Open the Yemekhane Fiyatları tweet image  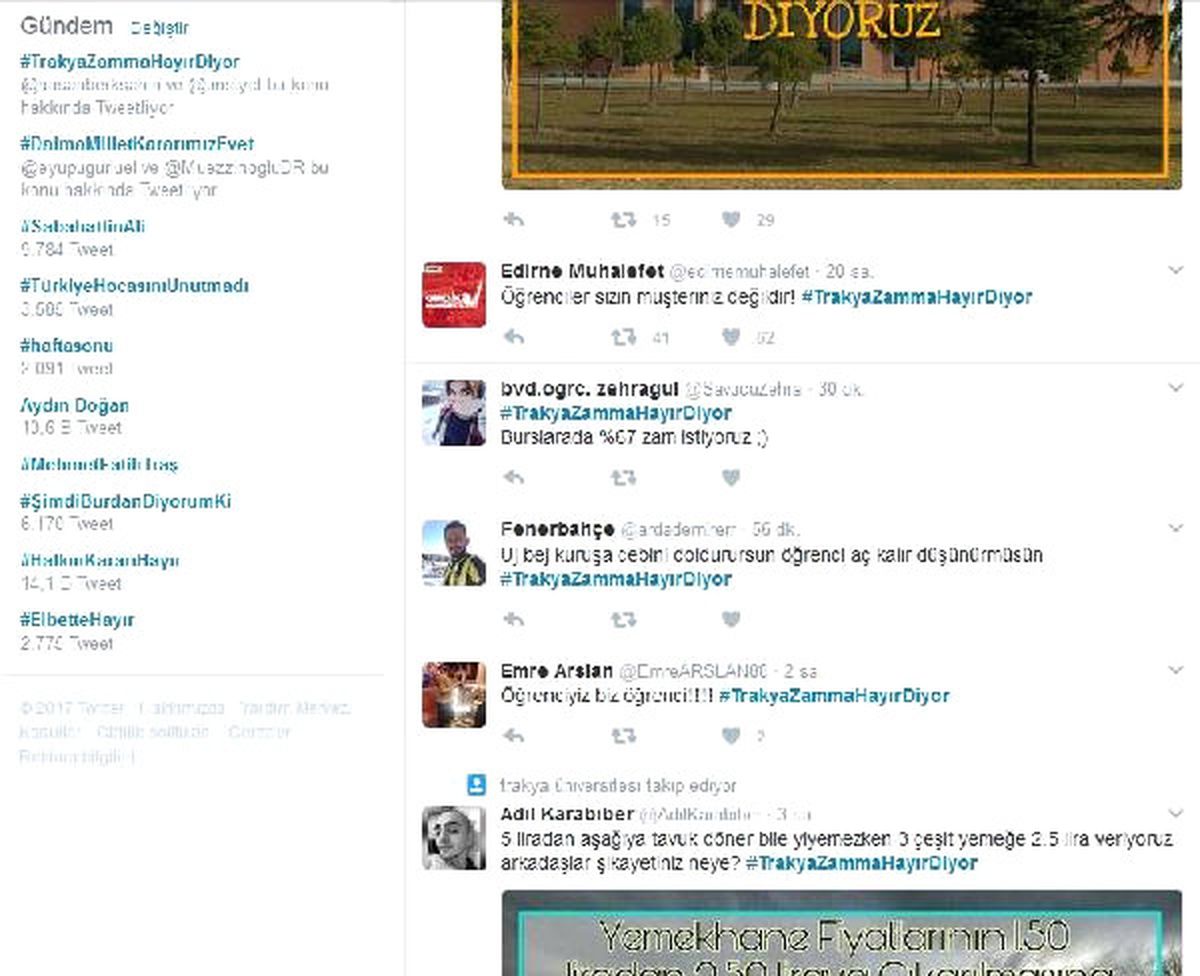coord(841,933)
